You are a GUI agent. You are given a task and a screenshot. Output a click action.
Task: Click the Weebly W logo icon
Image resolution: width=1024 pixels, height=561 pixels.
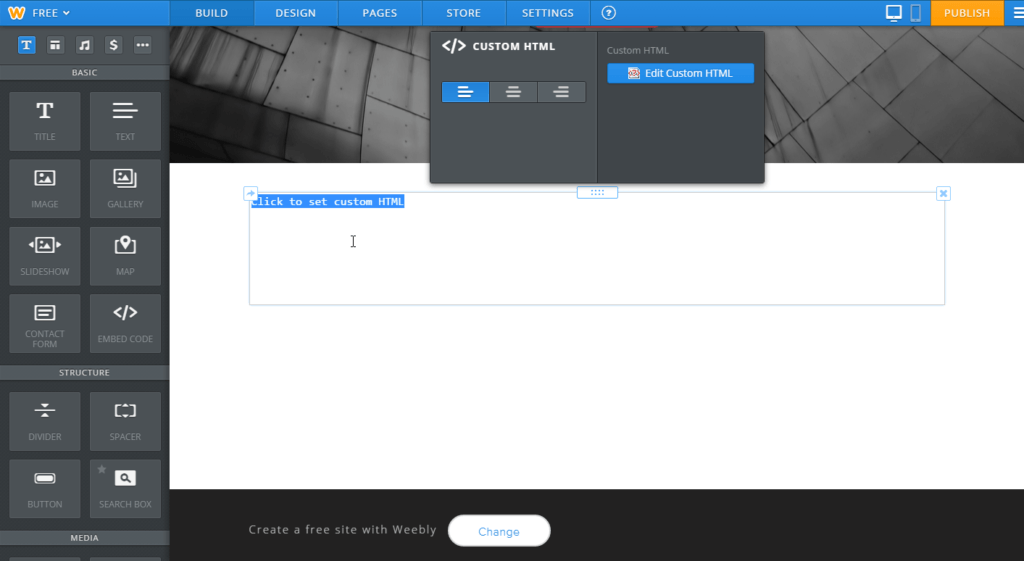[x=16, y=13]
